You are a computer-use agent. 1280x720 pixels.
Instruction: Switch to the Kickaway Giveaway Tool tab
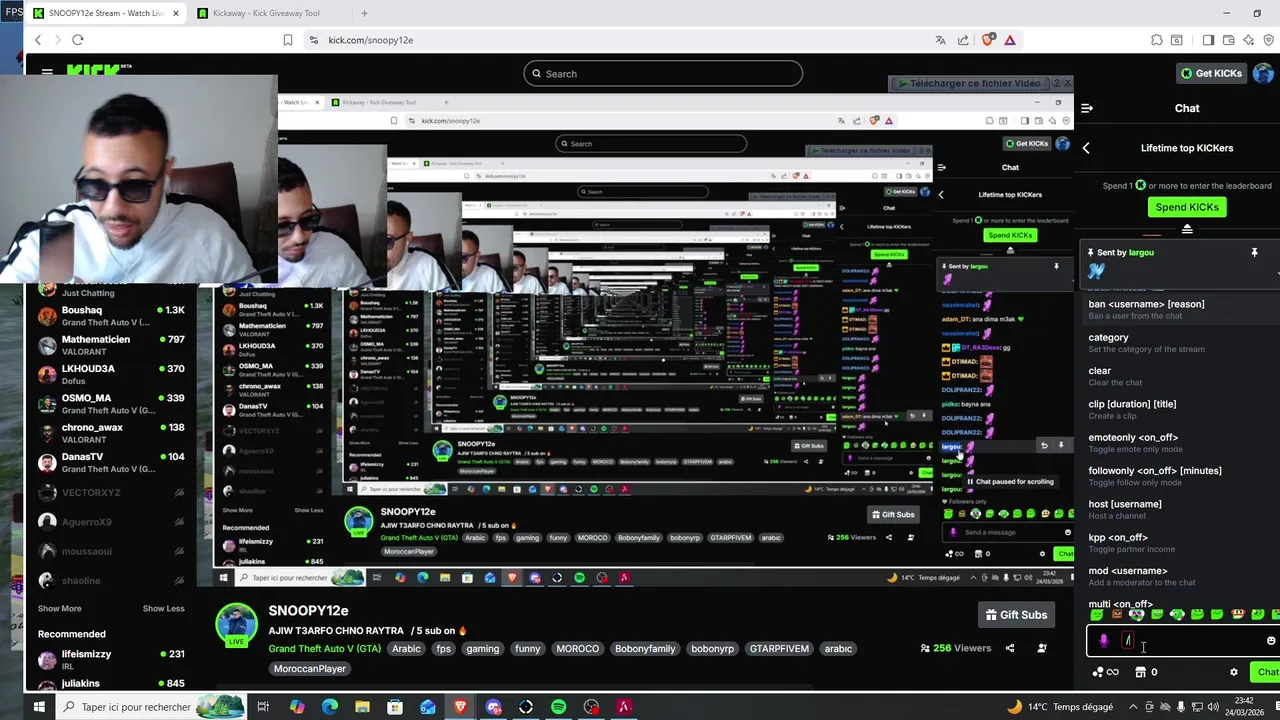pos(265,13)
